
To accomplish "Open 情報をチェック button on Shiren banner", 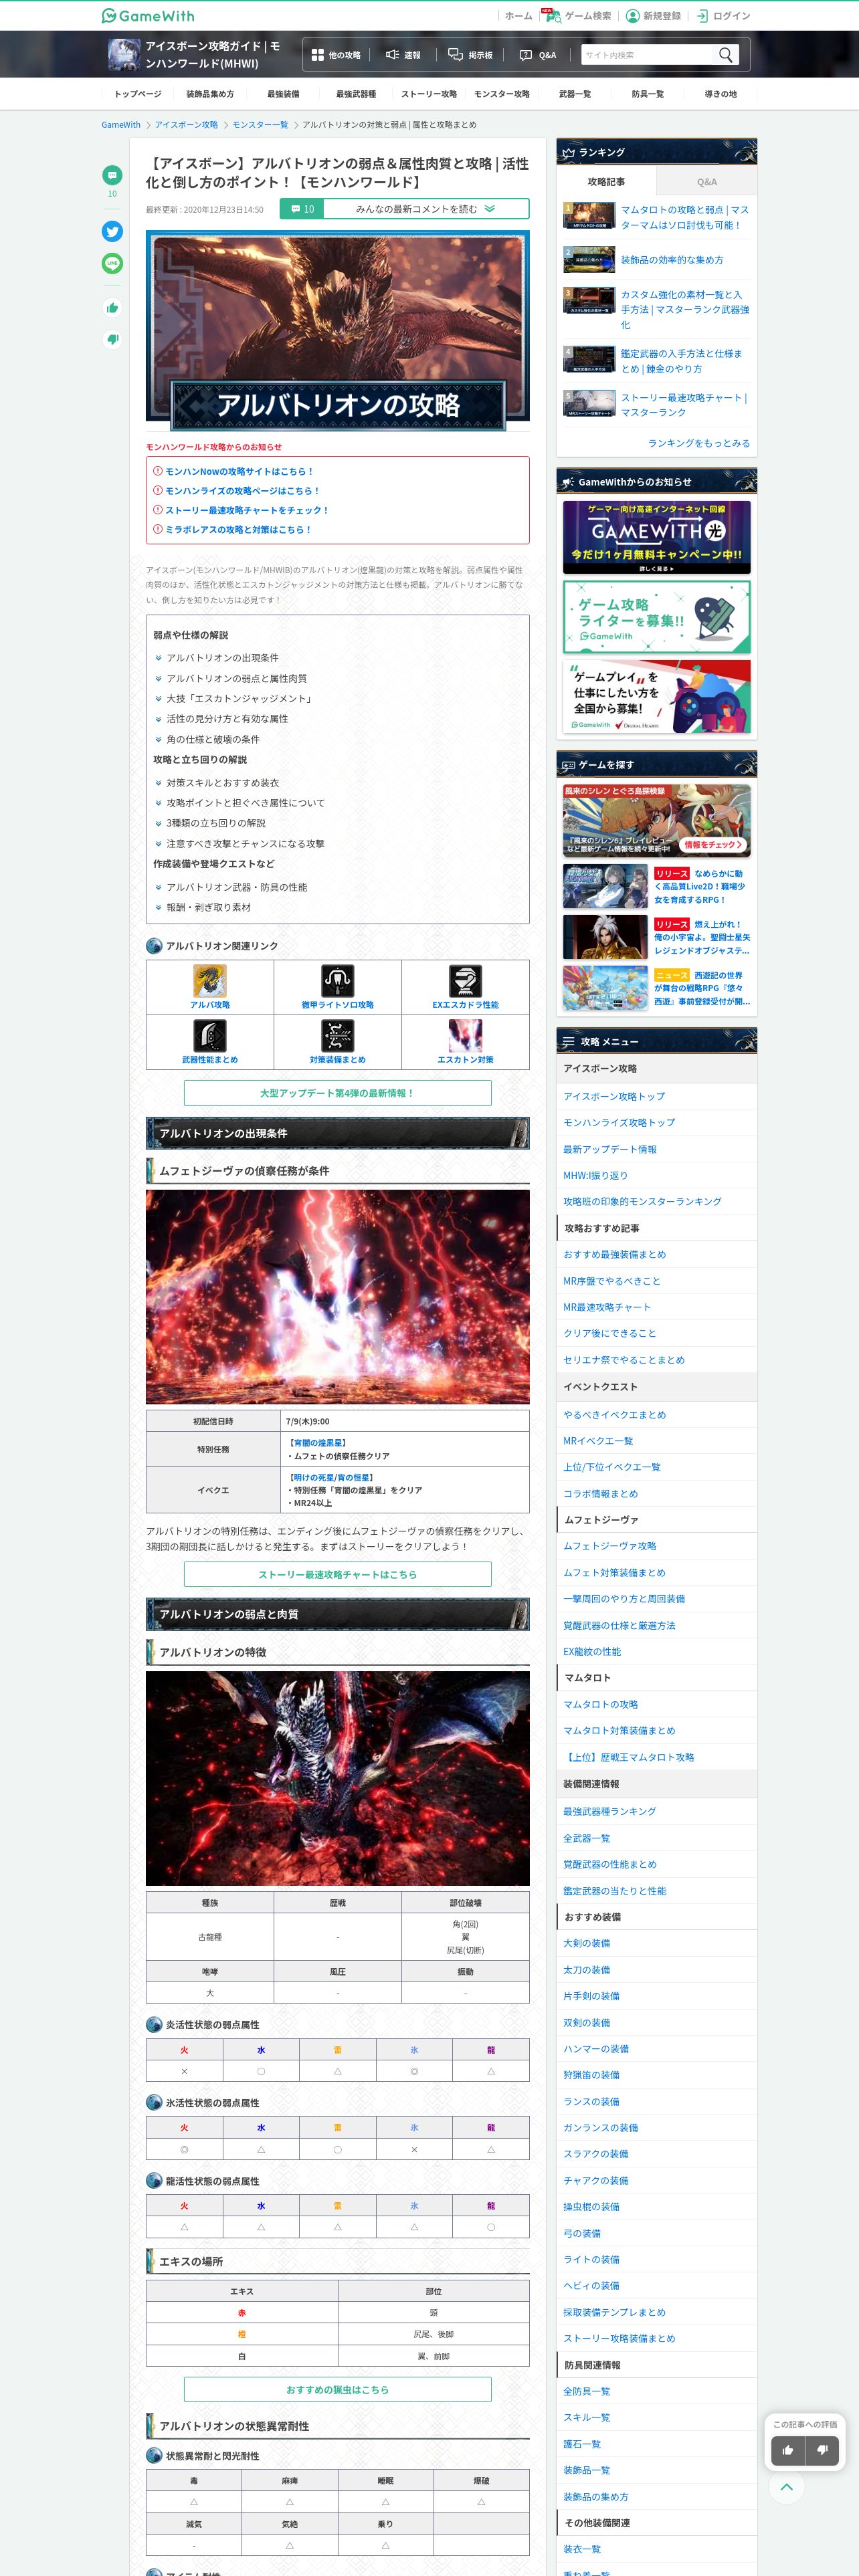I will click(x=714, y=845).
